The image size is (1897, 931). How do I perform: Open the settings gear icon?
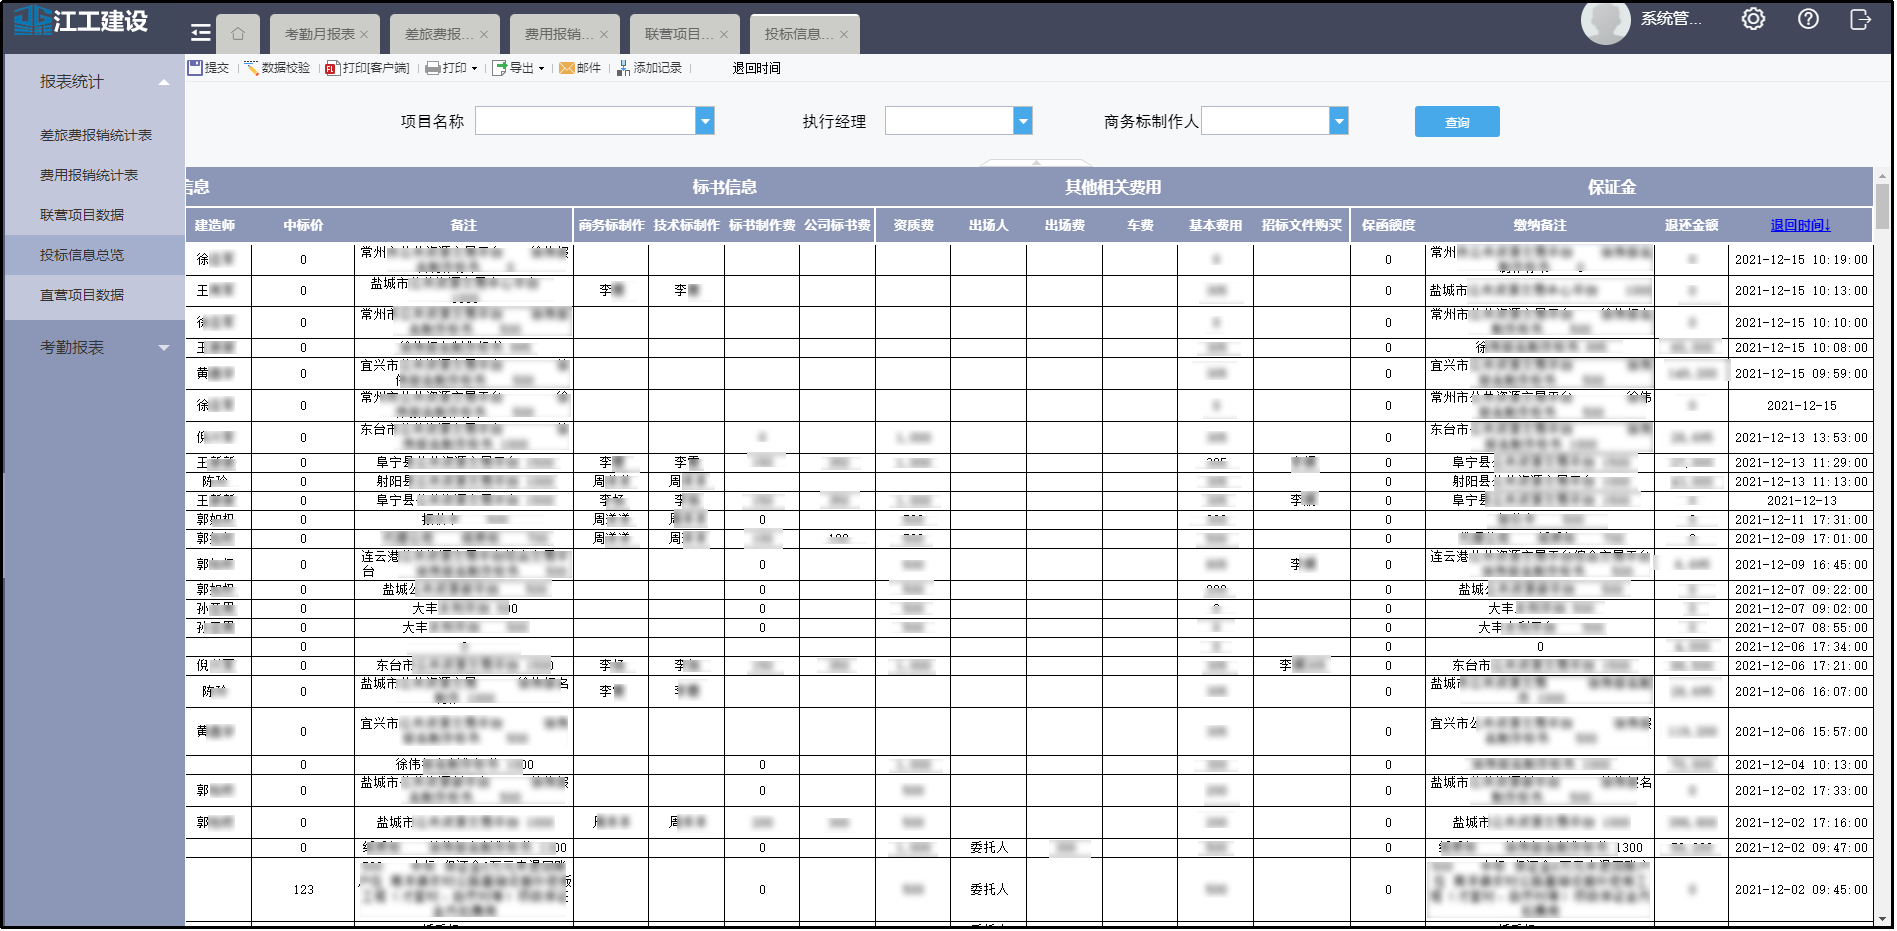1753,19
